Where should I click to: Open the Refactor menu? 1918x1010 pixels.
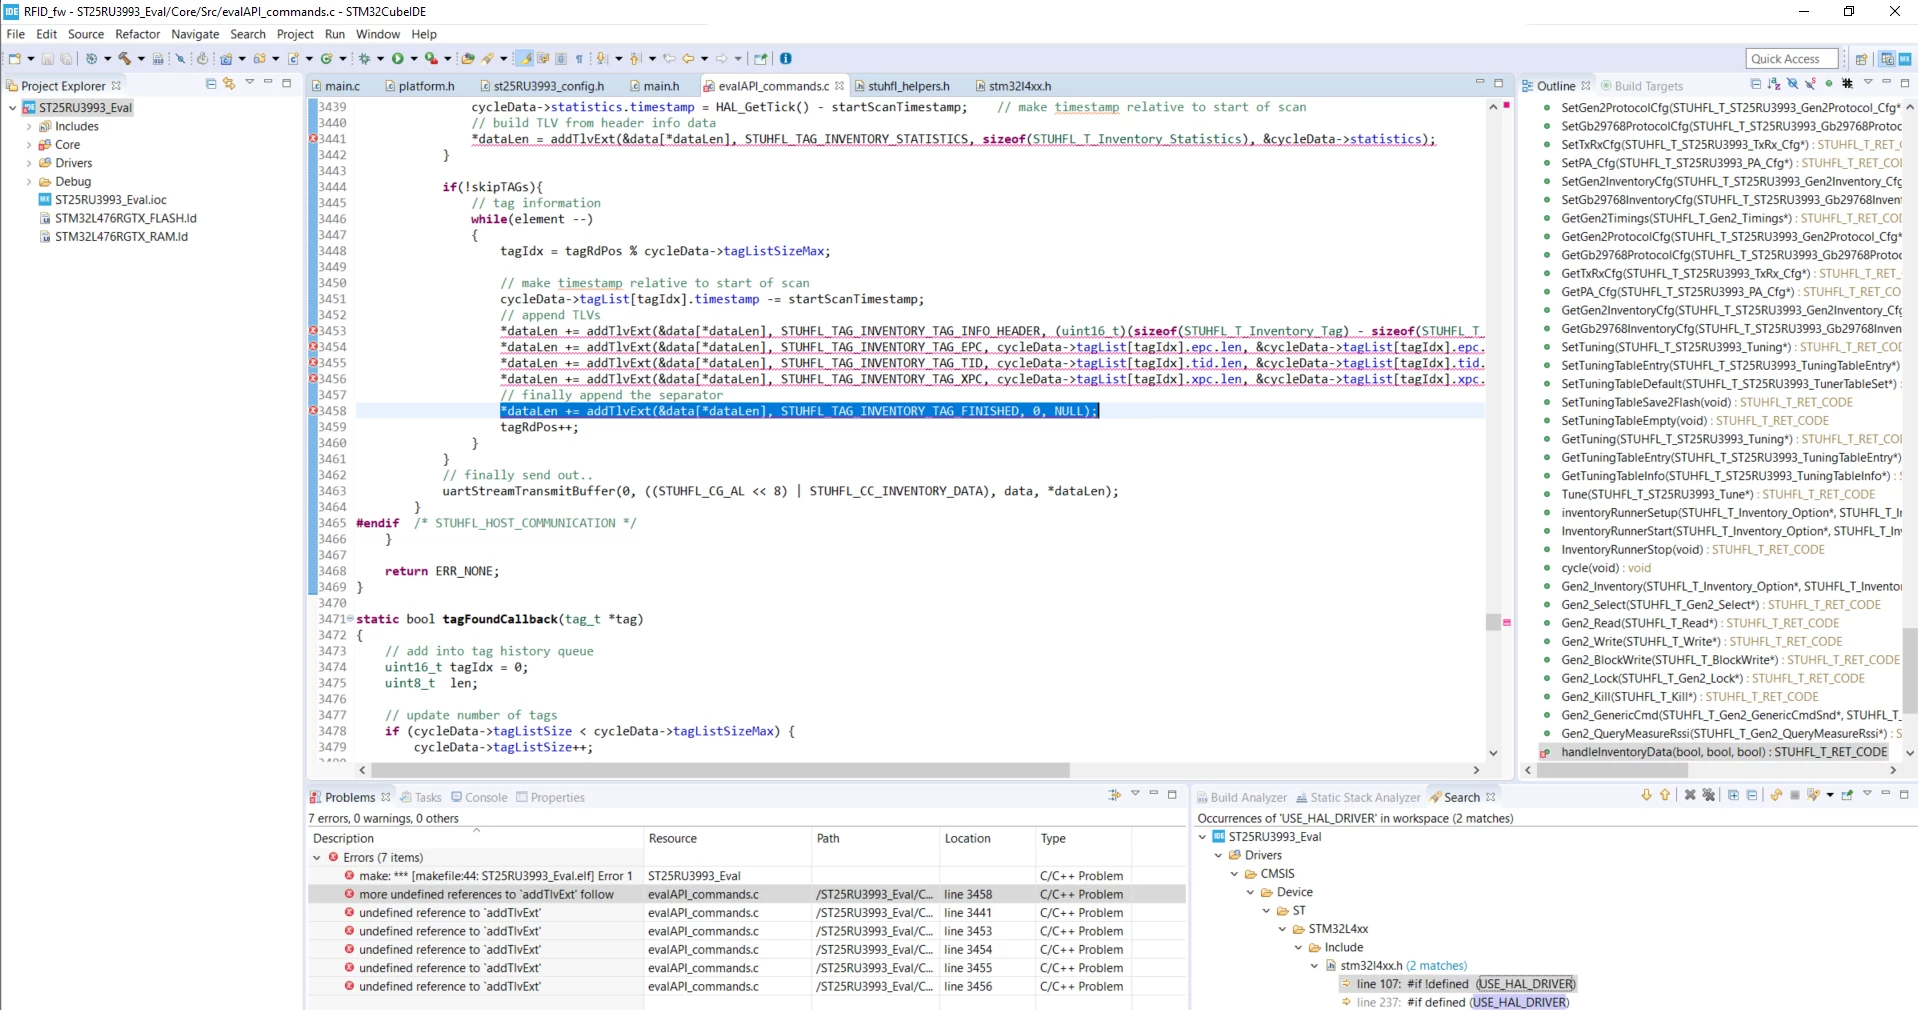click(137, 34)
